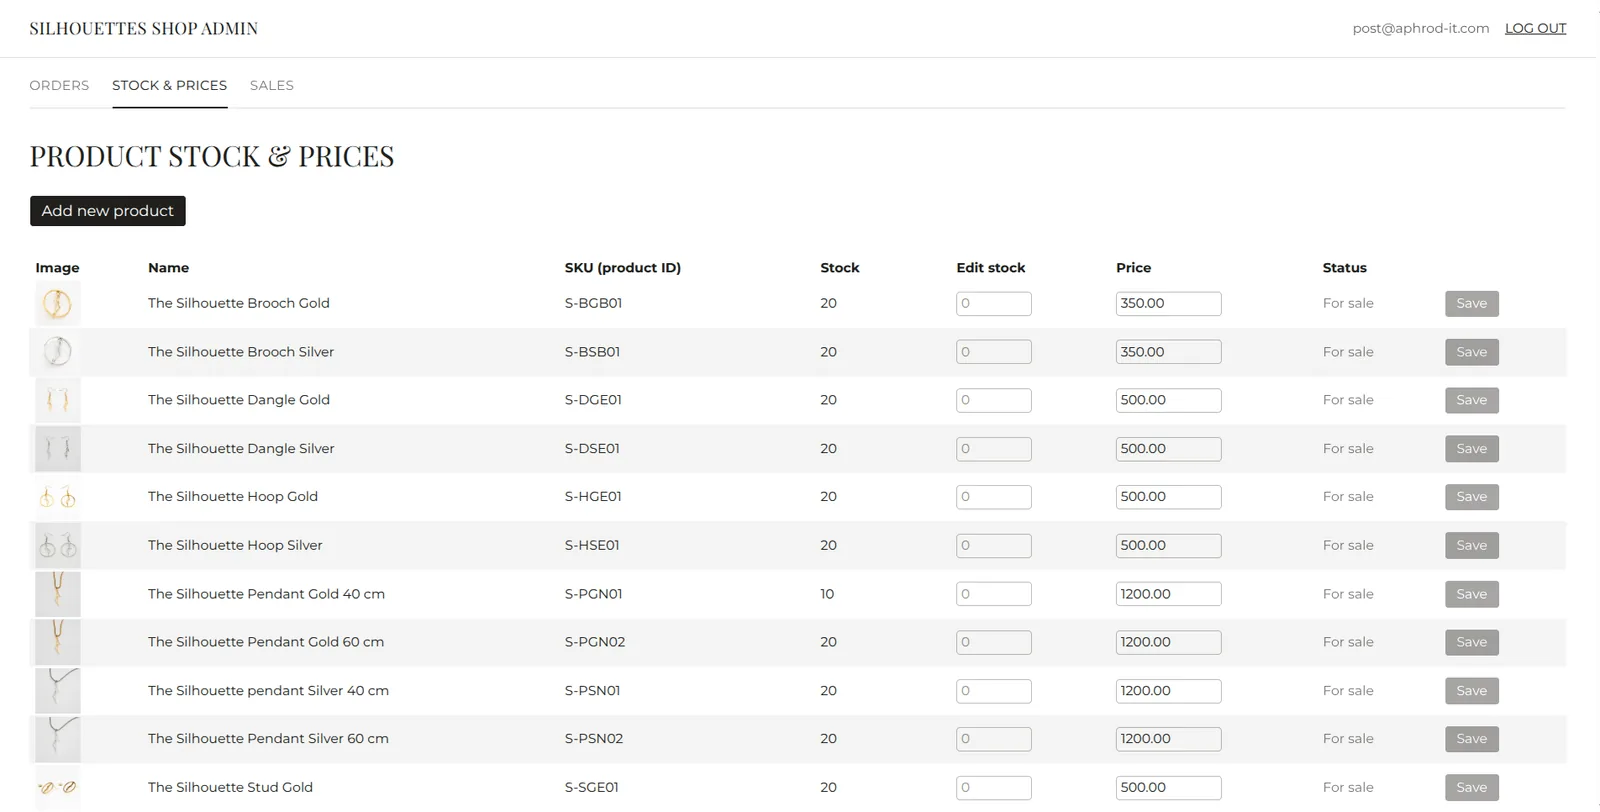Screen dimensions: 1600x812
Task: Open the Brooch Silver product thumbnail
Action: (58, 352)
